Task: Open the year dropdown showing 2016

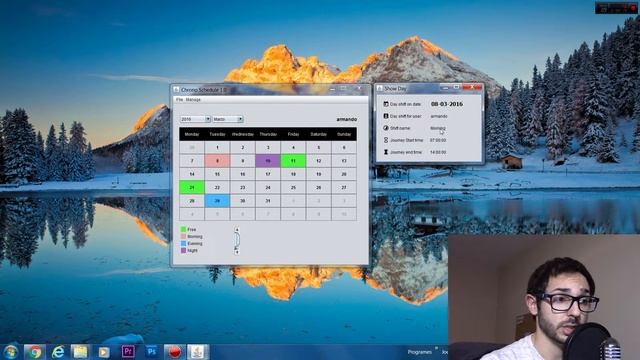Action: (196, 119)
